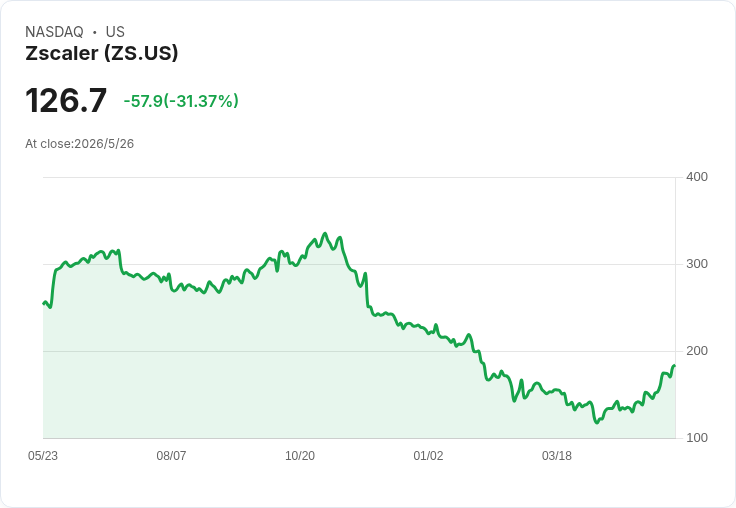The image size is (736, 508).
Task: Click the 200 price axis label
Action: coord(697,351)
